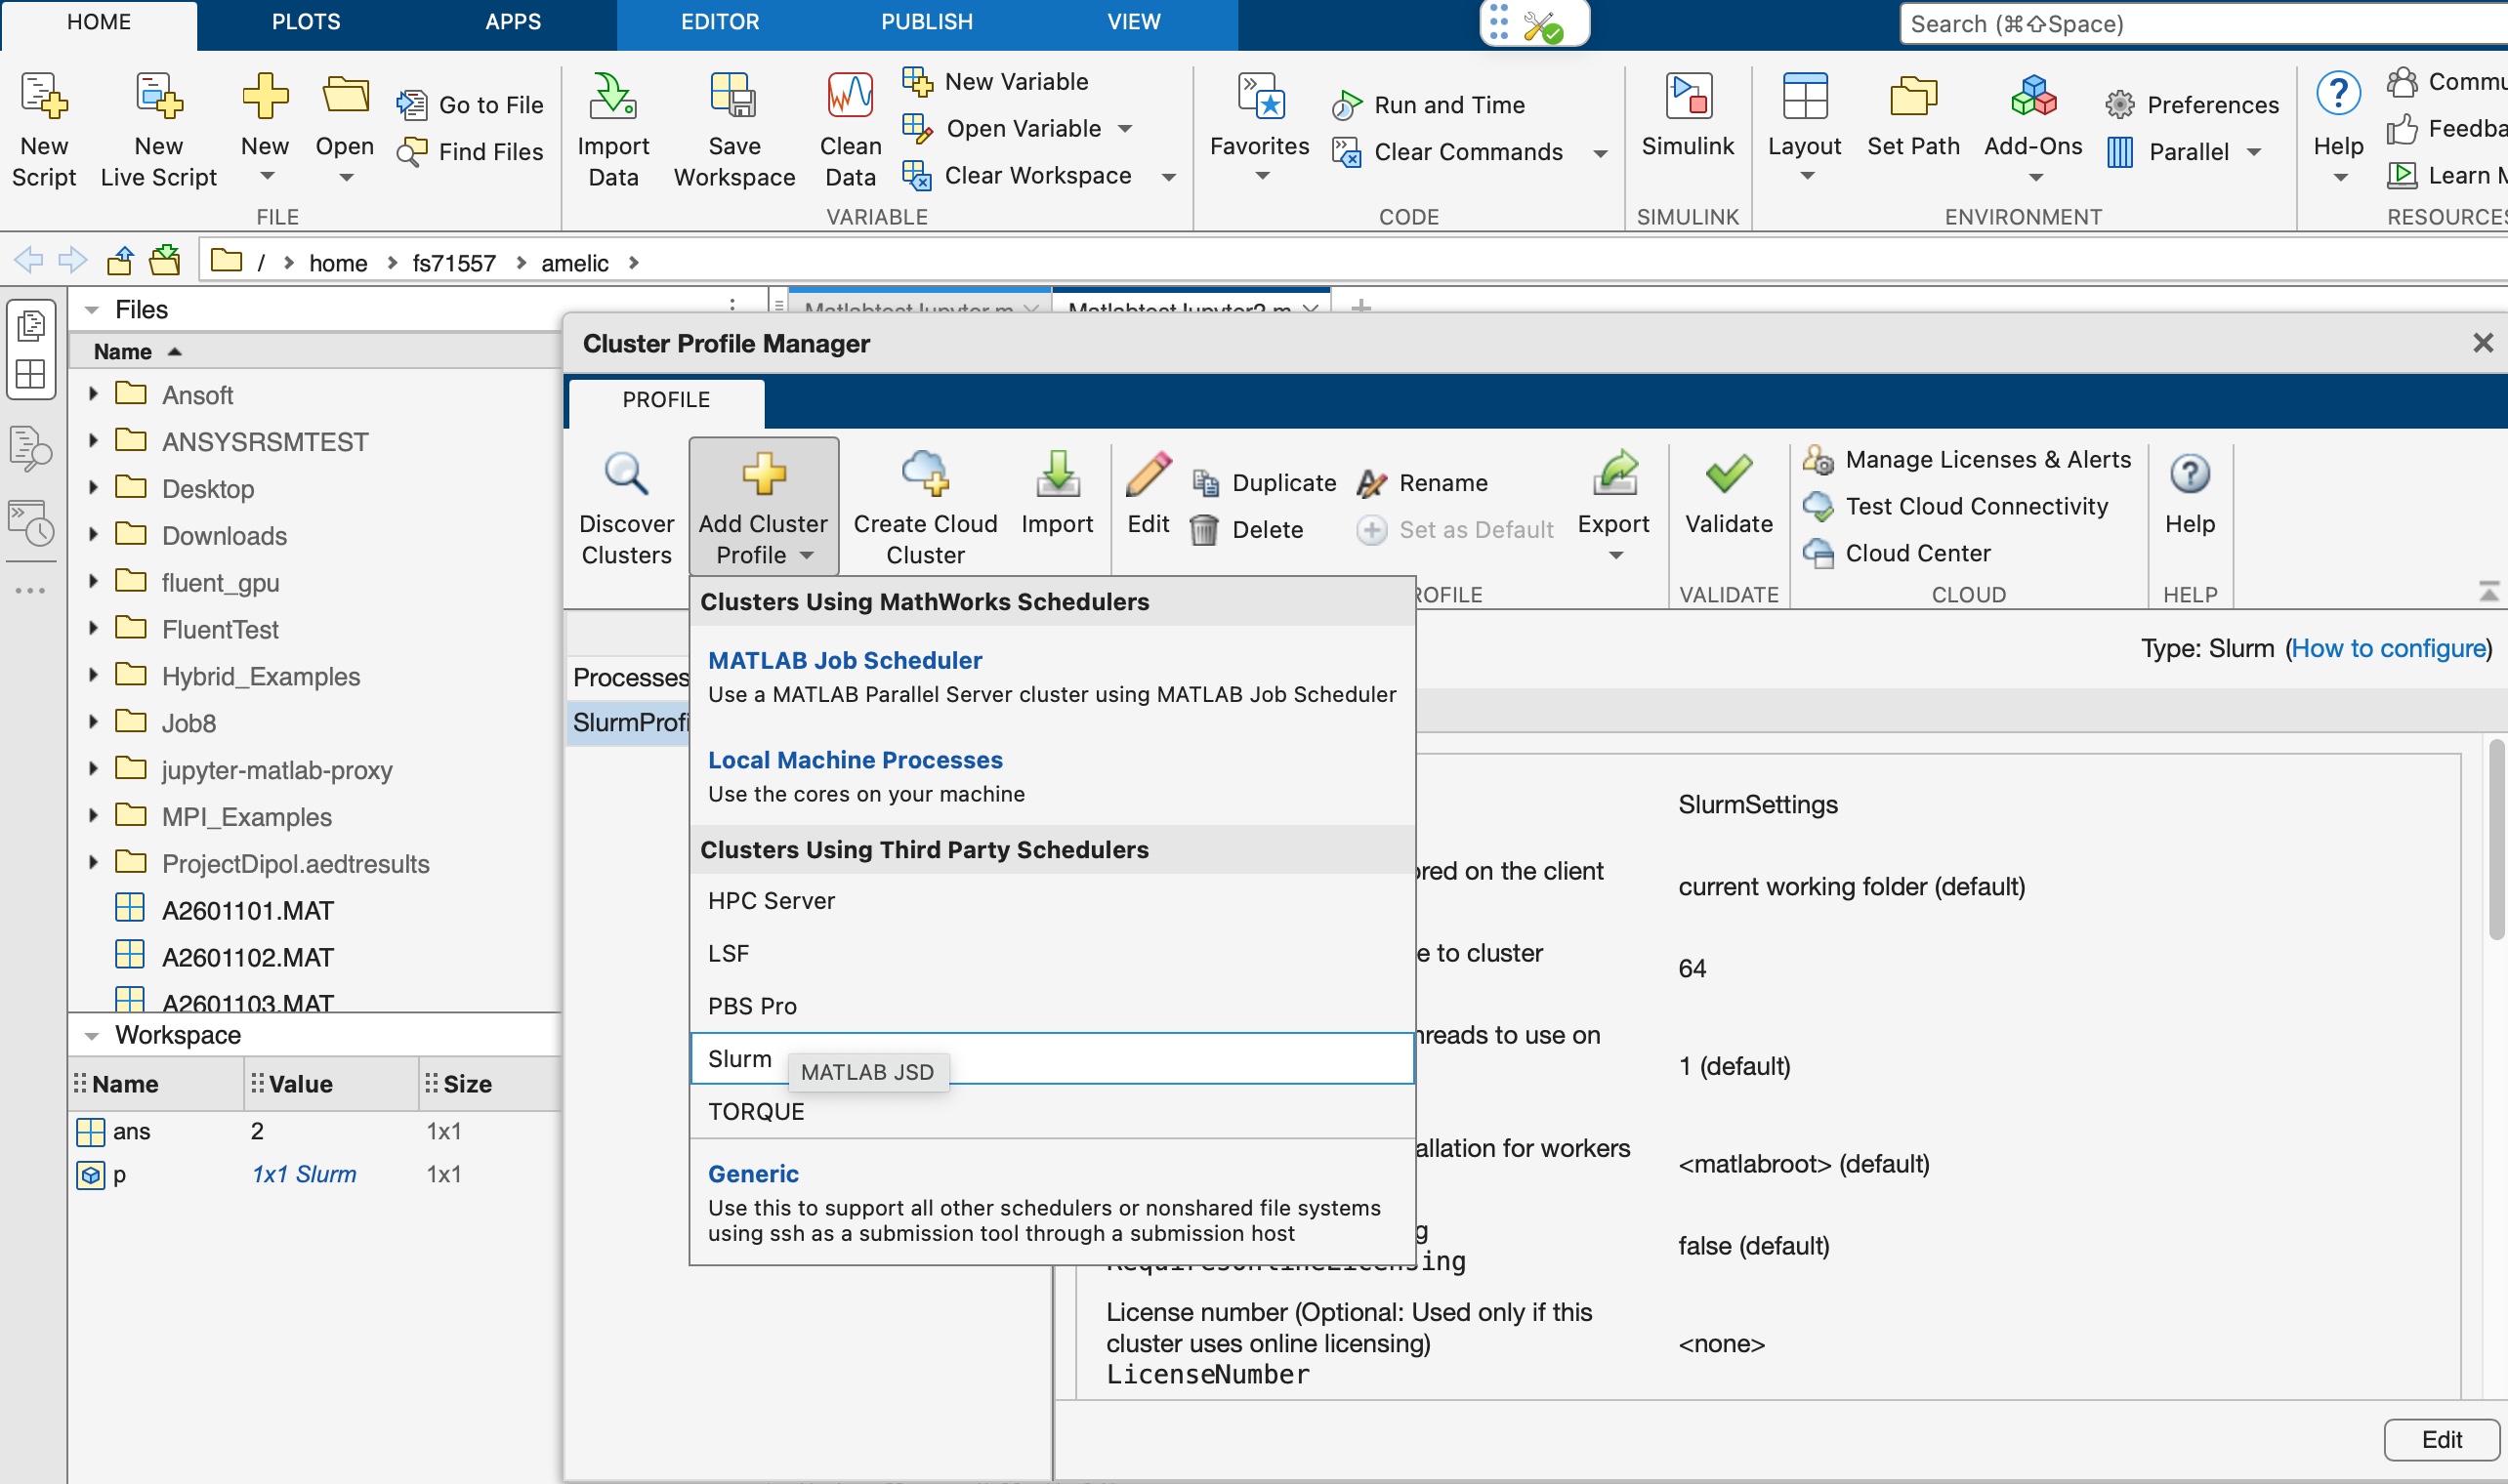Go up one folder level
Viewport: 2508px width, 1484px height.
click(x=120, y=262)
